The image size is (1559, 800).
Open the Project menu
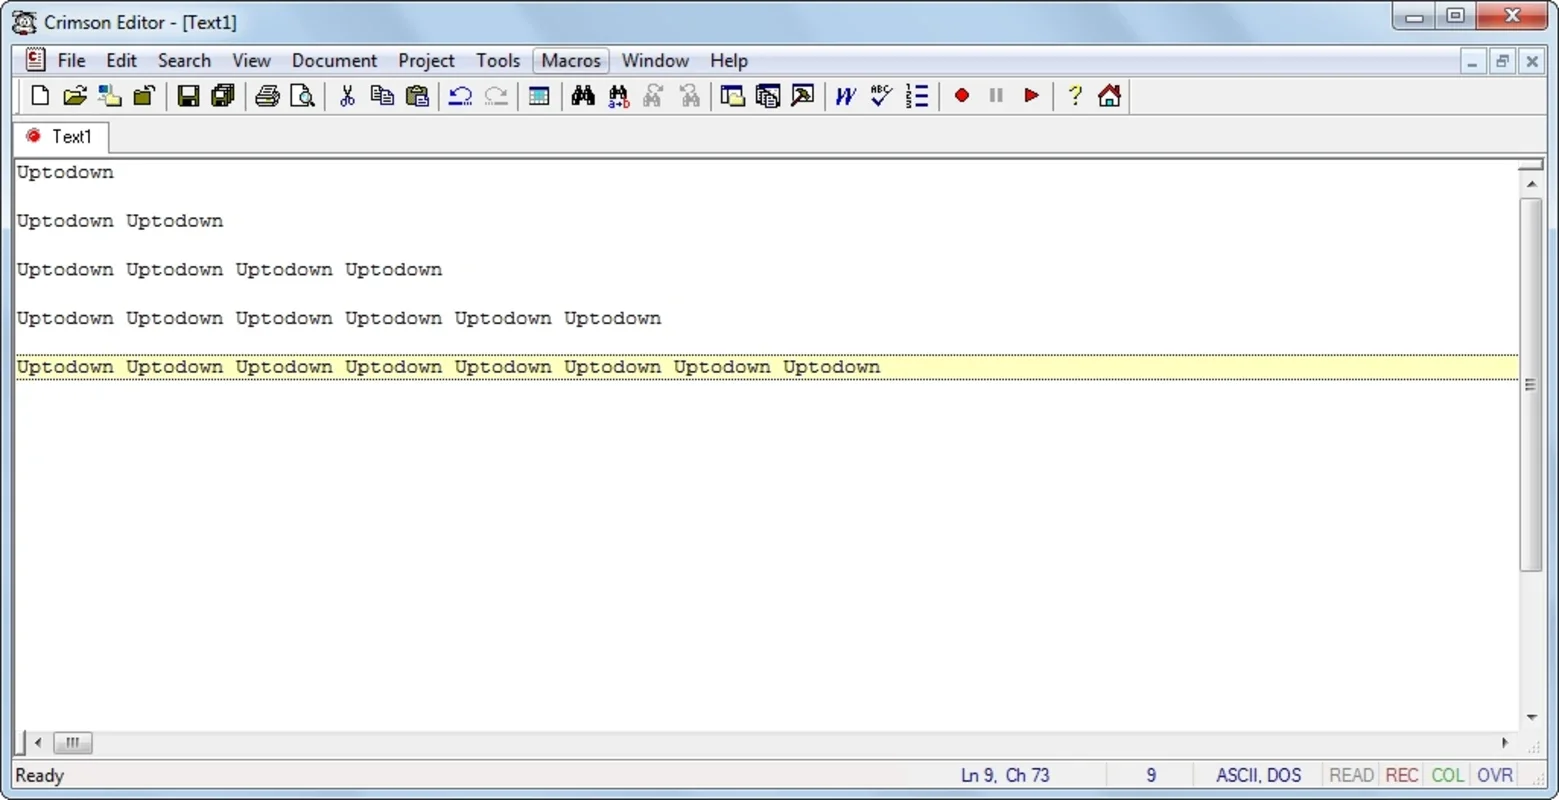426,61
